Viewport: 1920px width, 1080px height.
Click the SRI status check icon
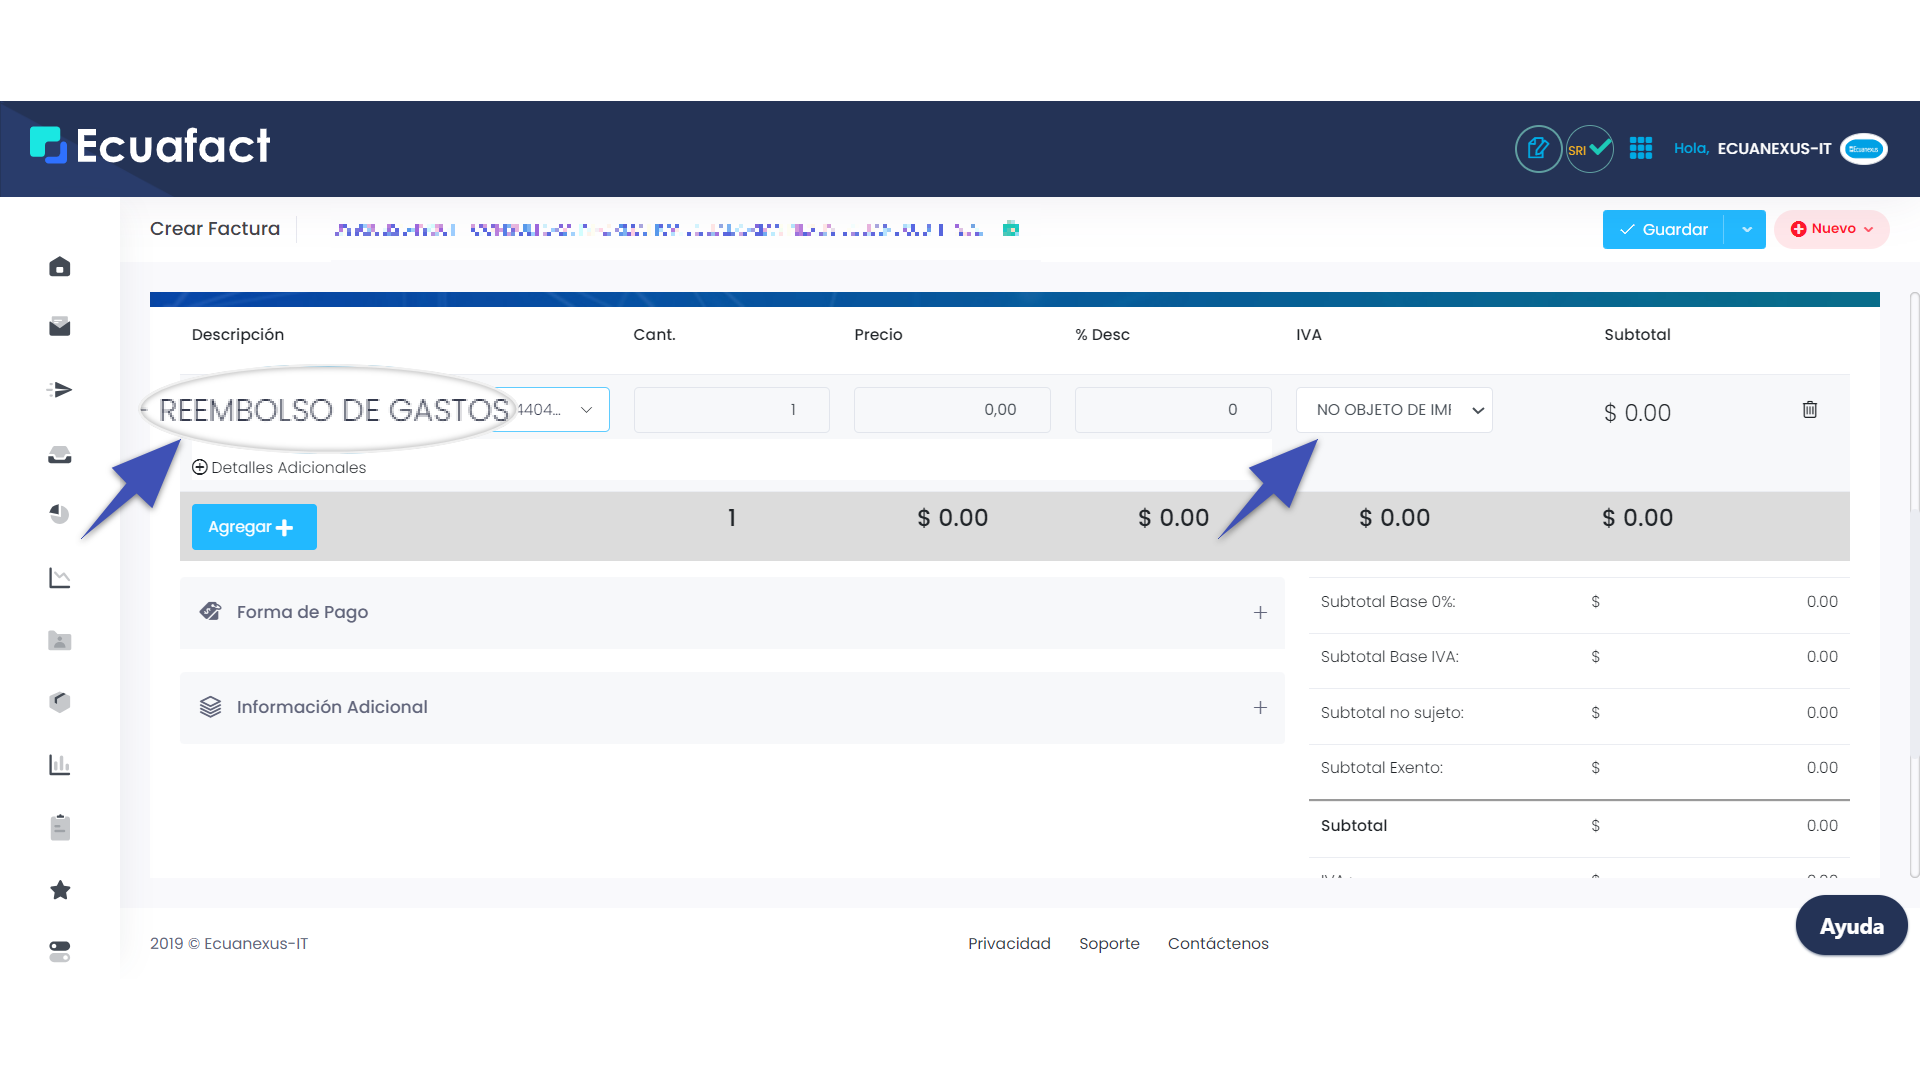(x=1589, y=149)
